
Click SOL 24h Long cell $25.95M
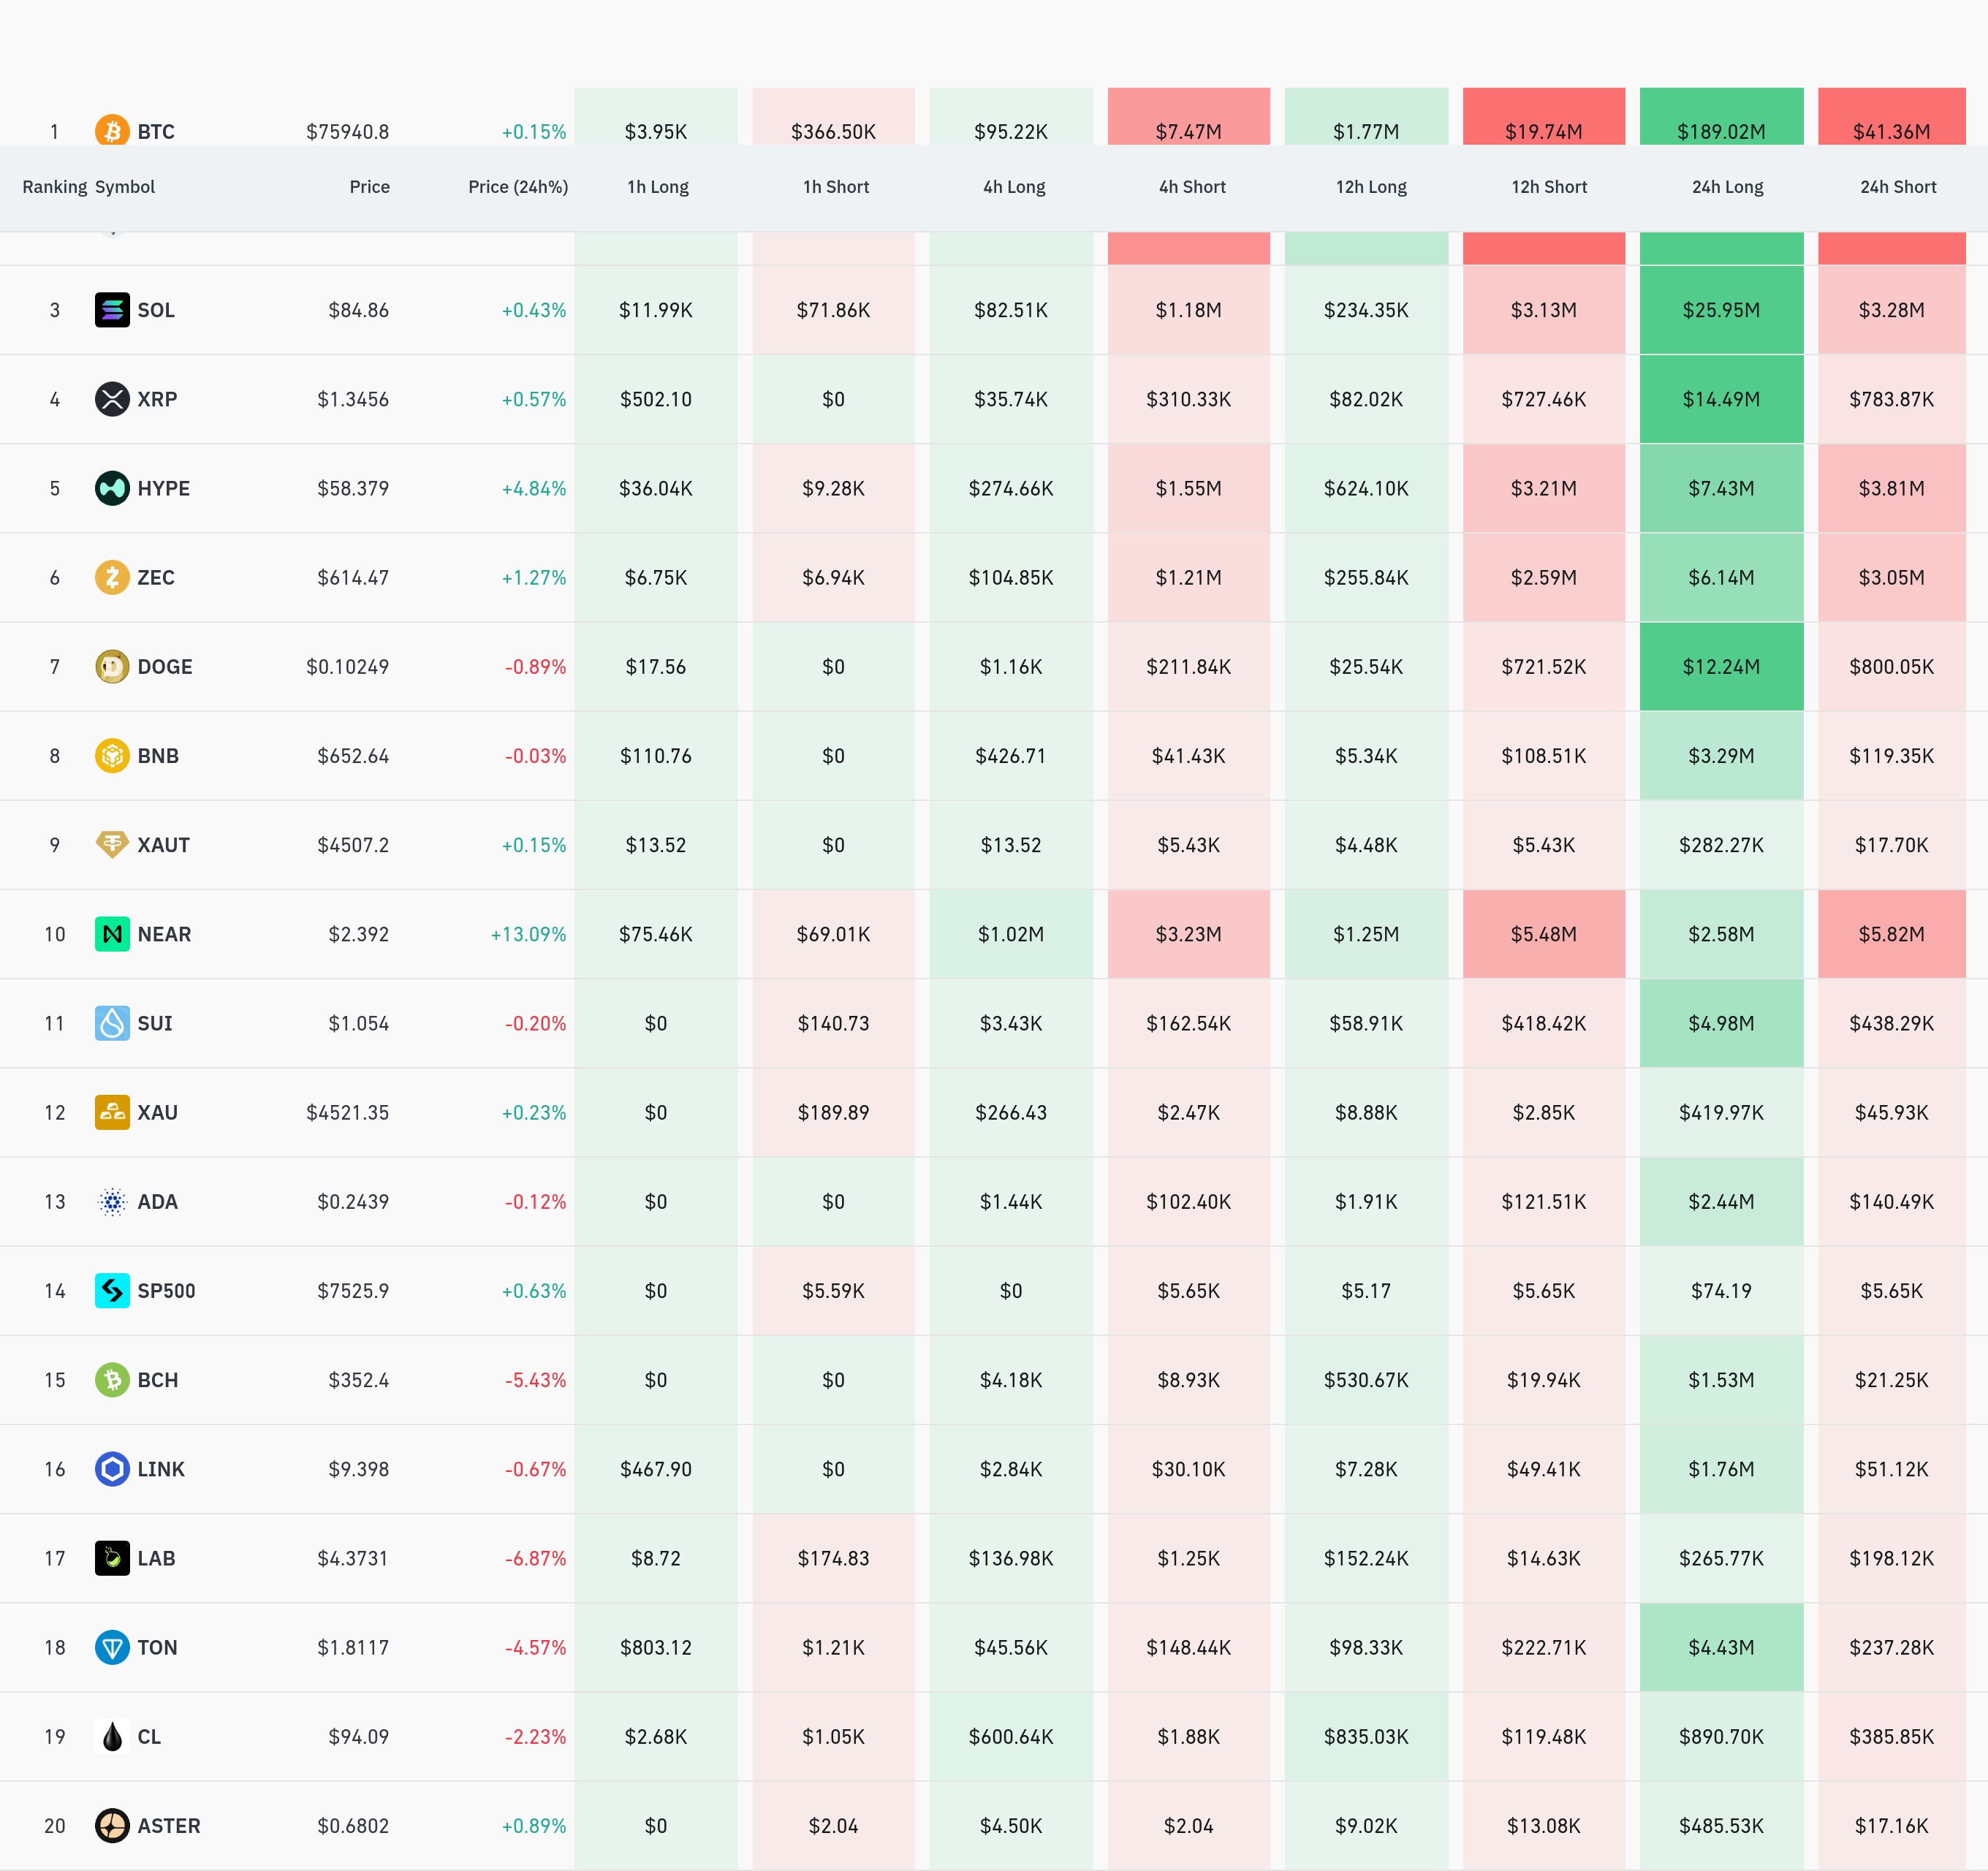coord(1722,310)
